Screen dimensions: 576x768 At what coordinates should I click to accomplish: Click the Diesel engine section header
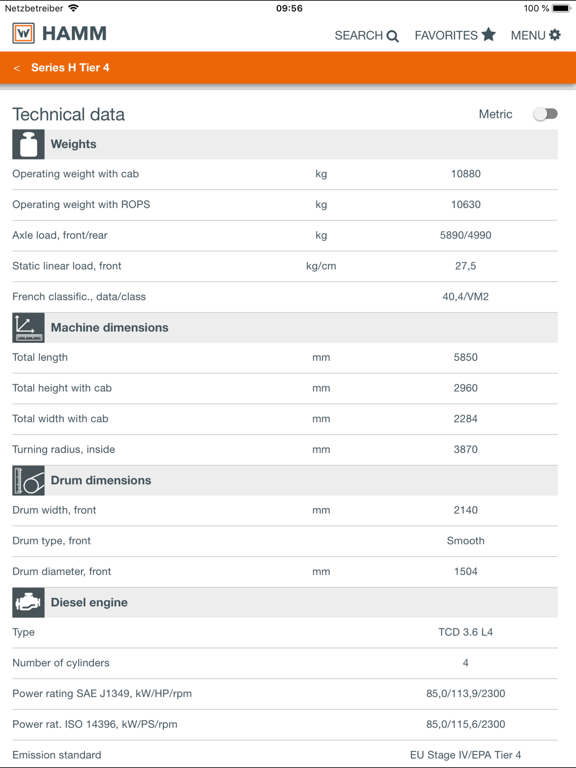(x=285, y=602)
